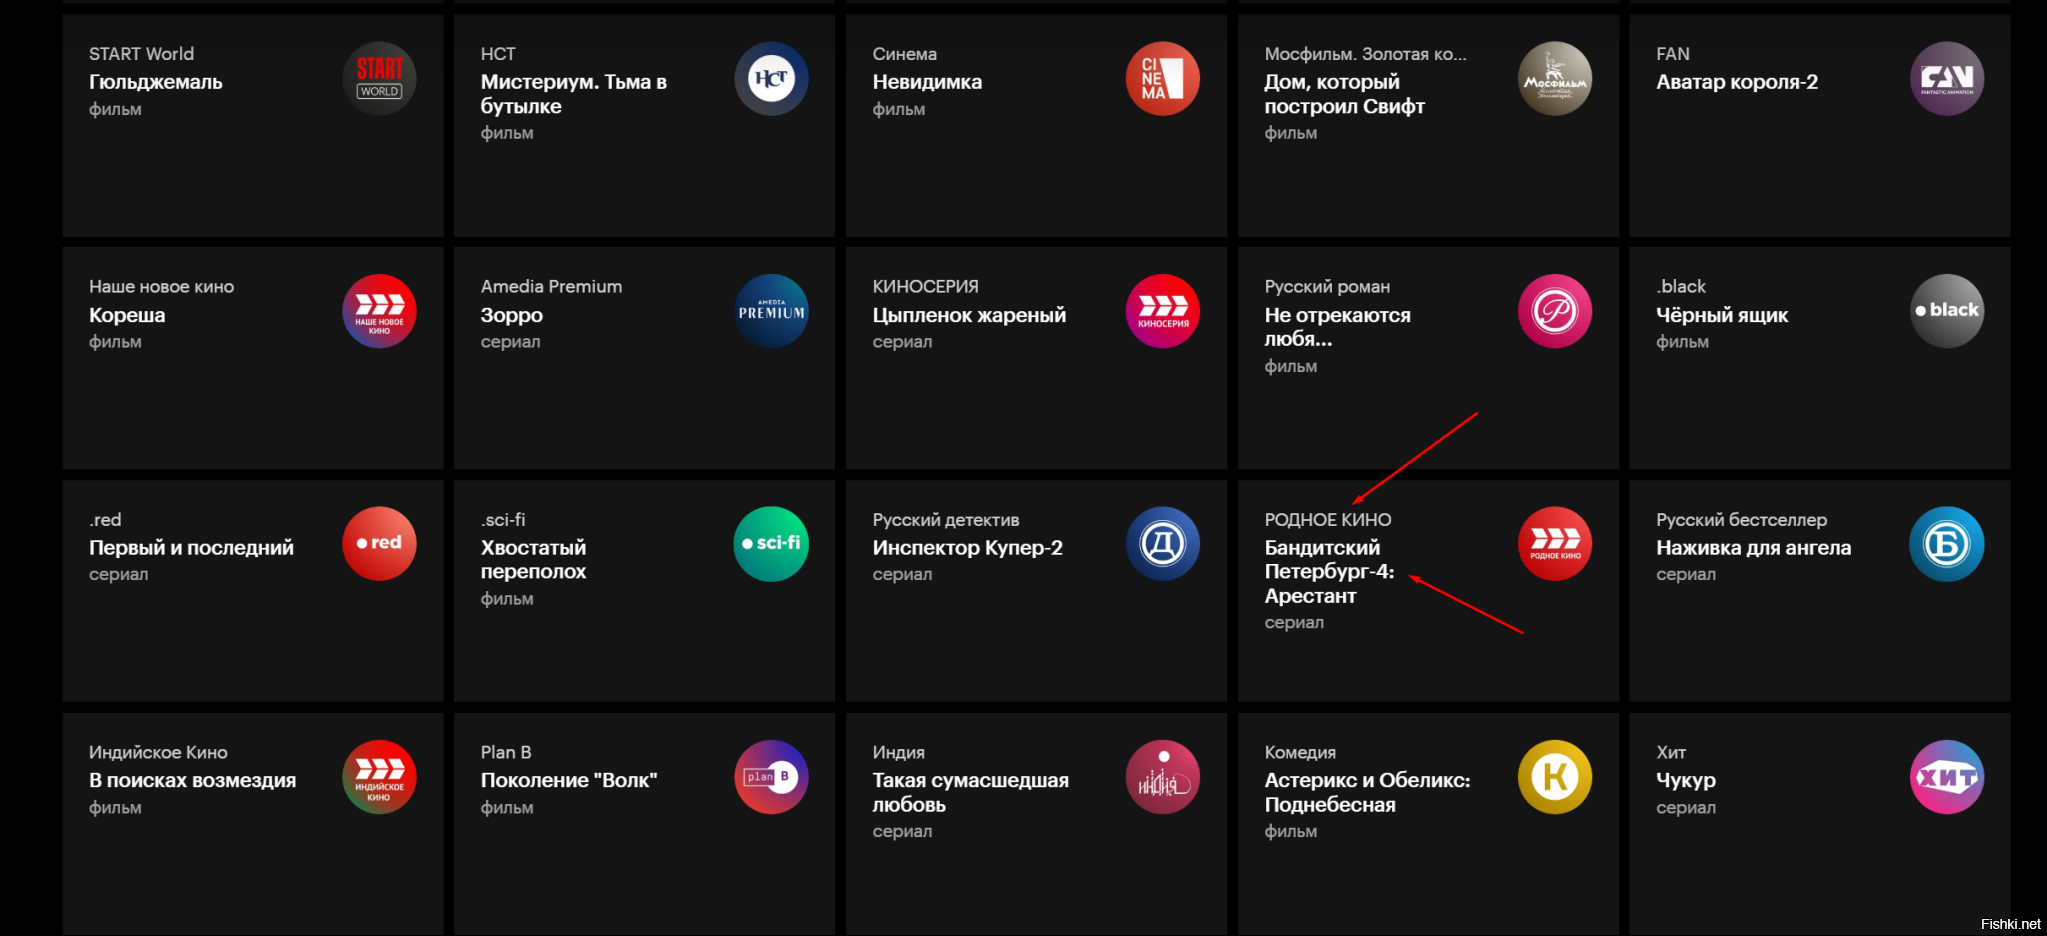Viewport: 2047px width, 936px height.
Task: Select the film Невидимка
Action: (x=927, y=82)
